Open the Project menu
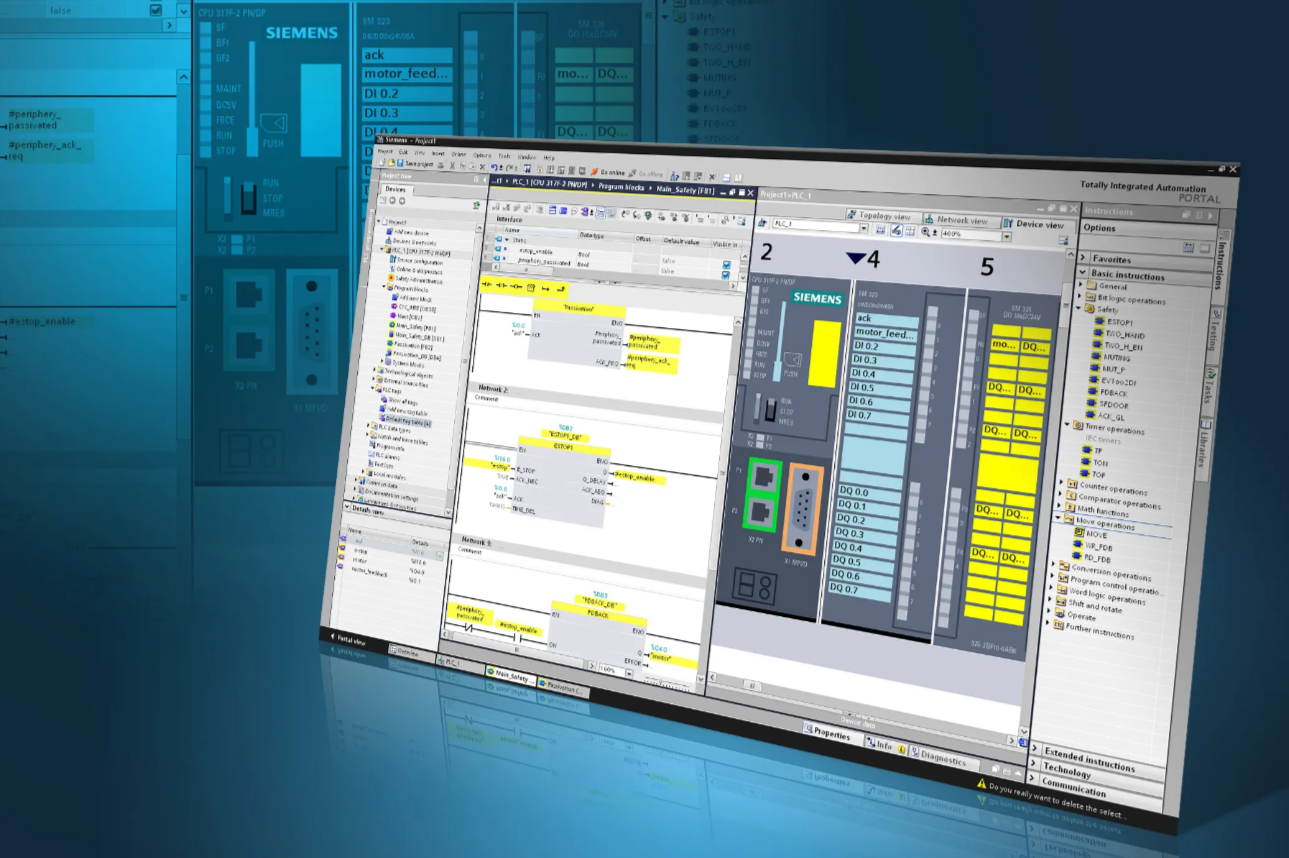Screen dimensions: 1289x858 (385, 152)
